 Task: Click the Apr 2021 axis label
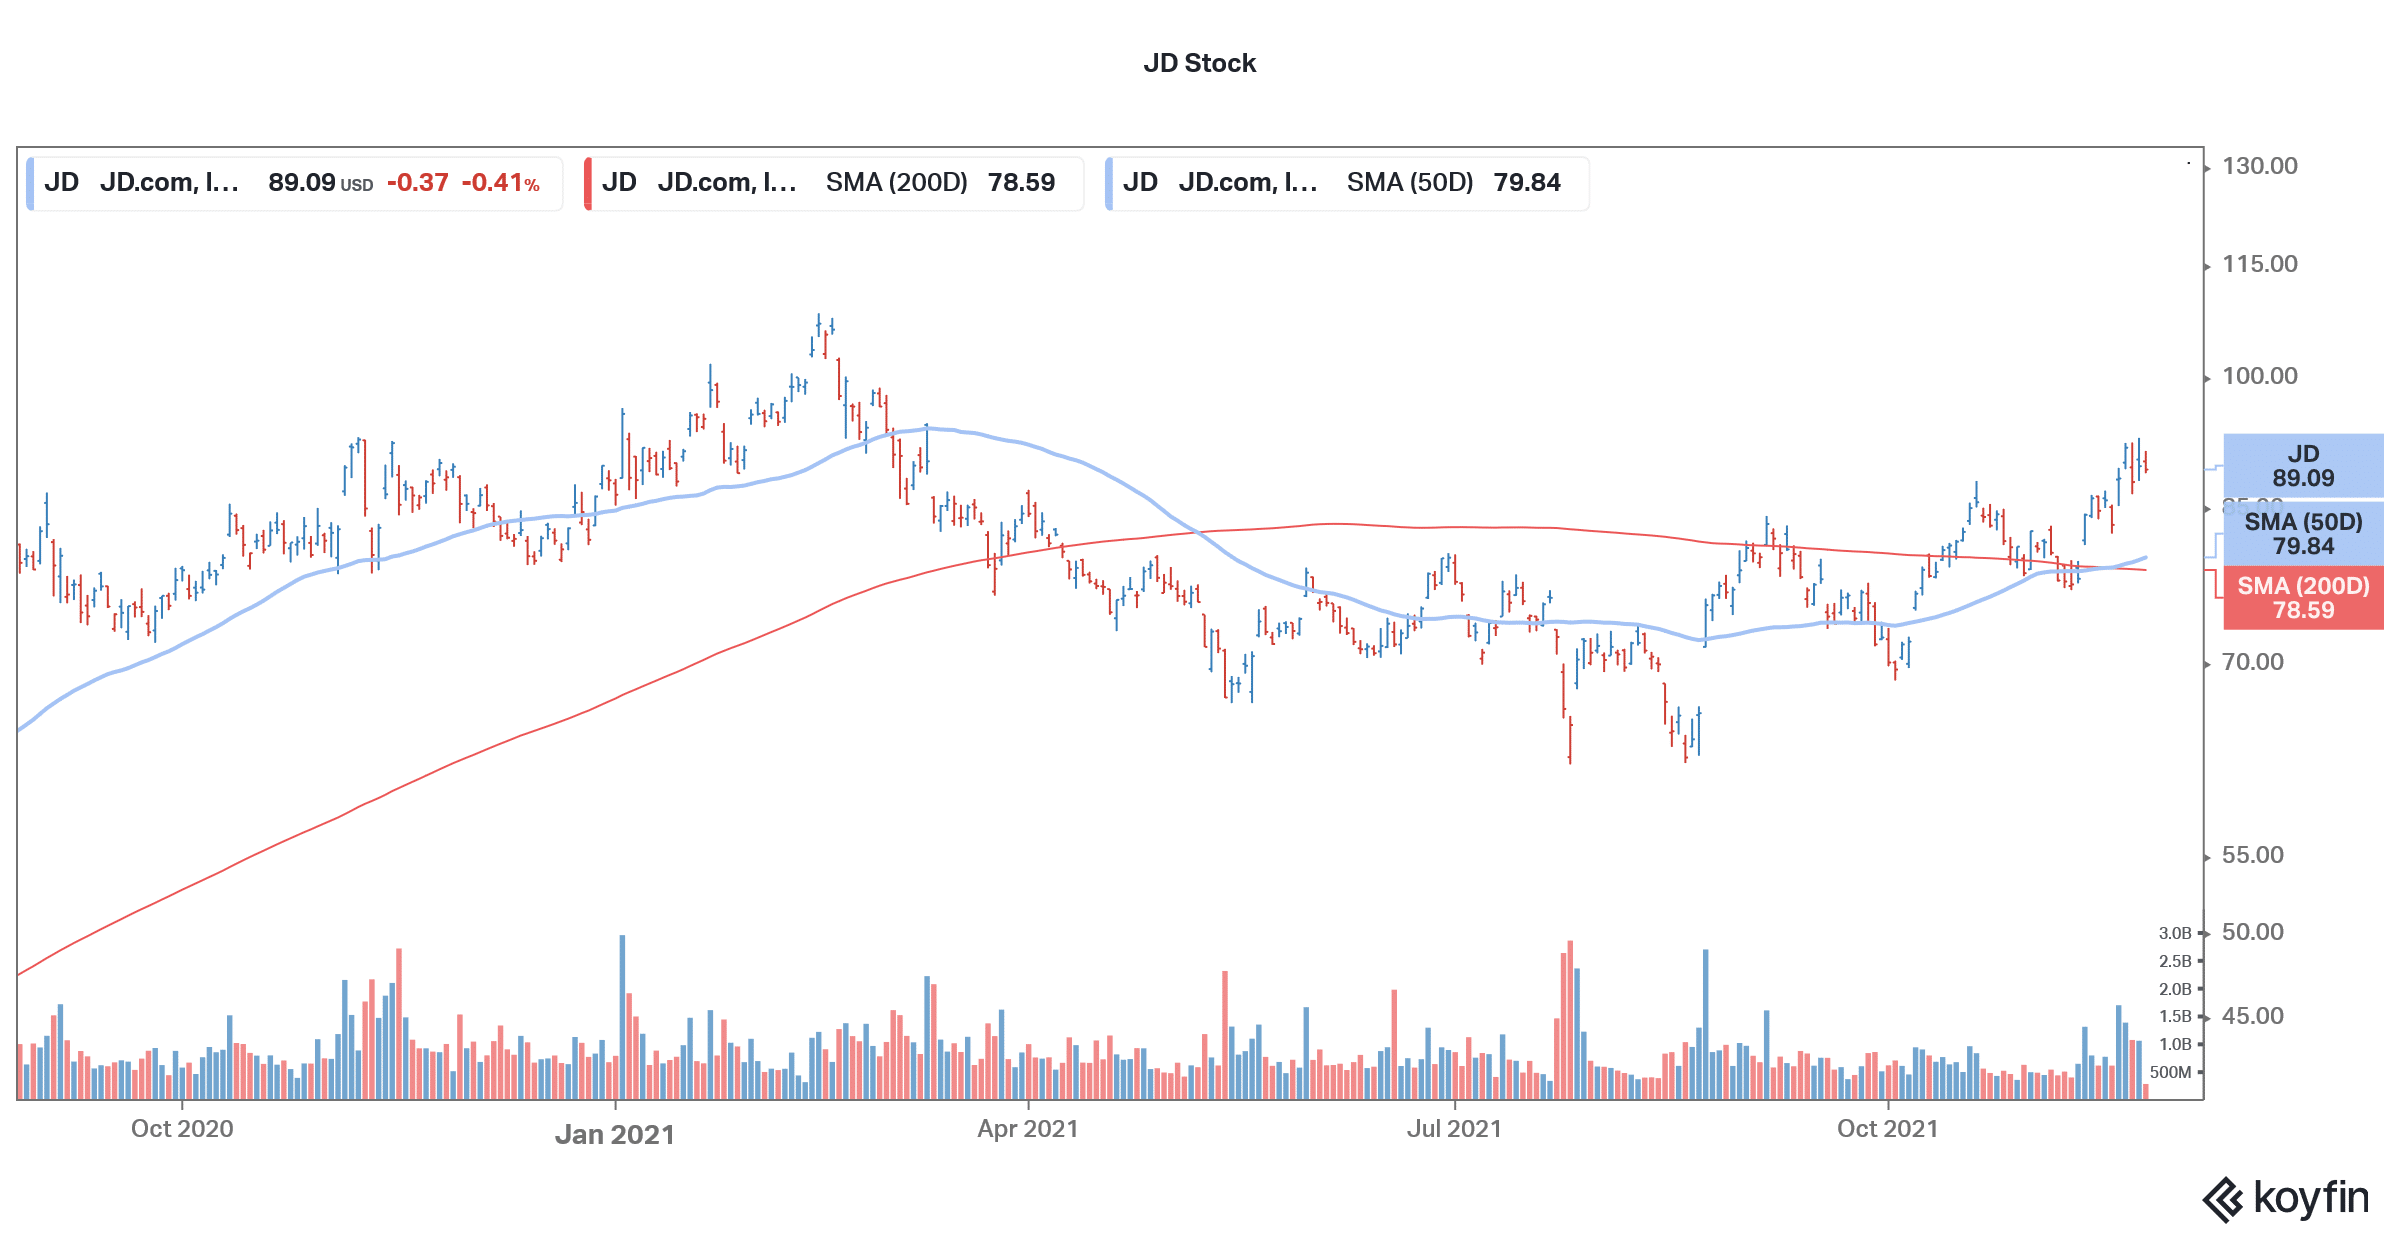tap(1028, 1129)
